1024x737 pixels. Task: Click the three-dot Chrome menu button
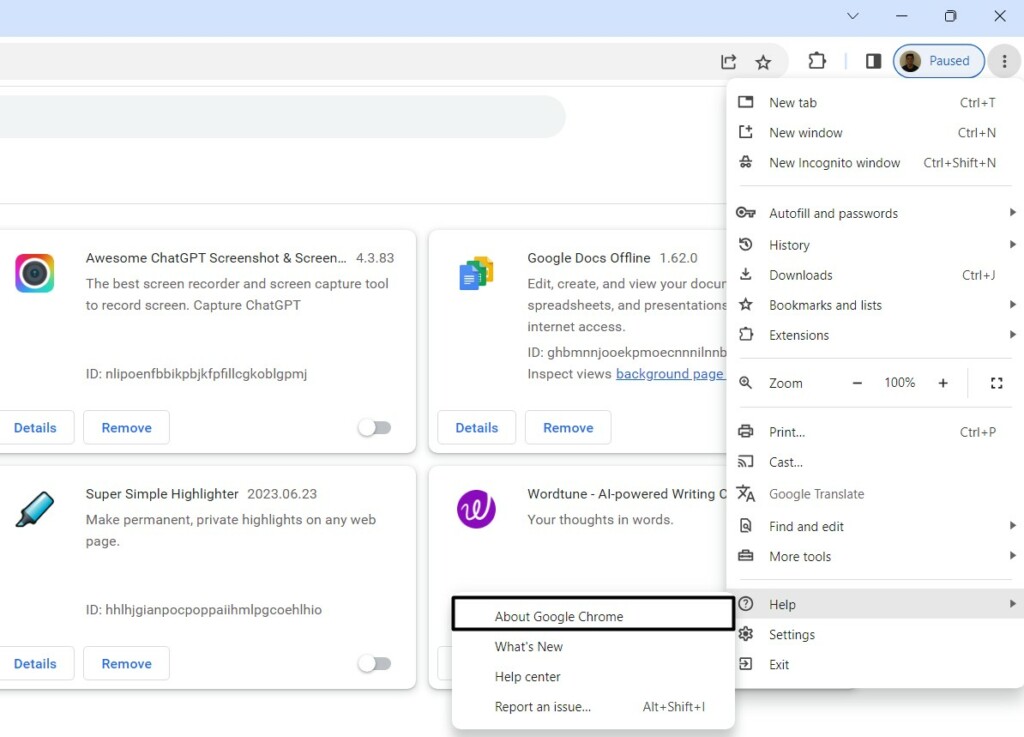(x=1004, y=61)
